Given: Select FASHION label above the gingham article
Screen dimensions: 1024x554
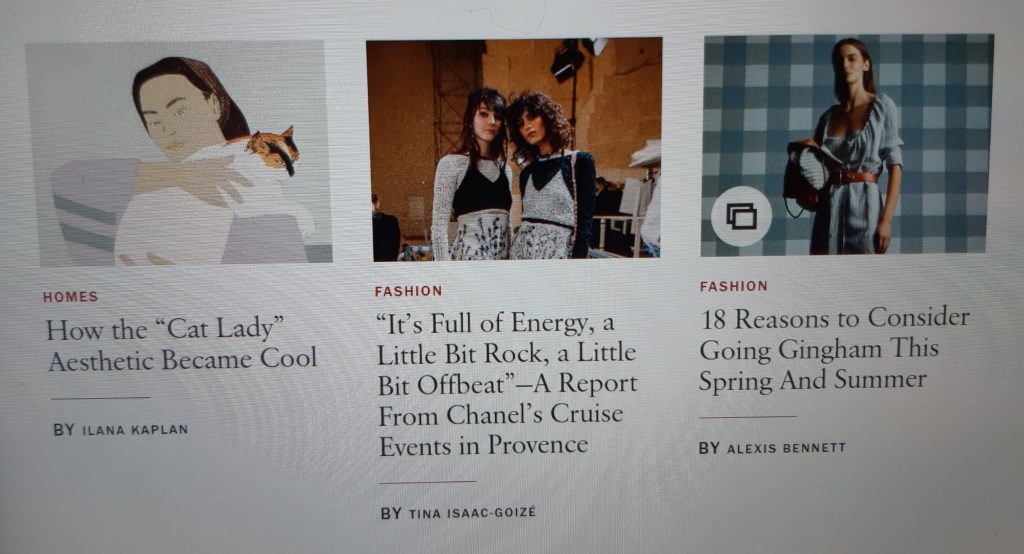Looking at the screenshot, I should coord(733,286).
